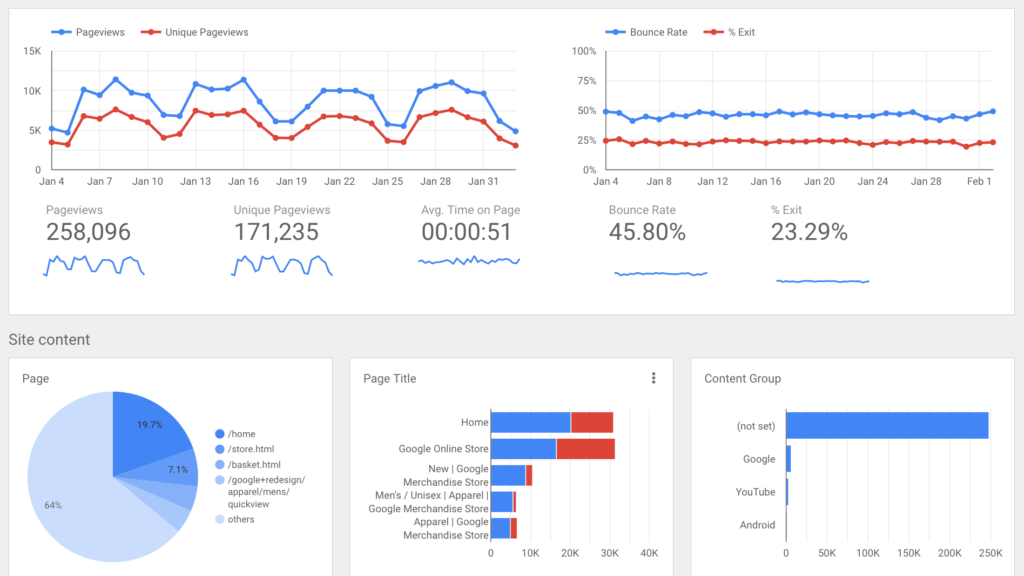Click the Google Online Store bar
1024x576 pixels.
525,448
